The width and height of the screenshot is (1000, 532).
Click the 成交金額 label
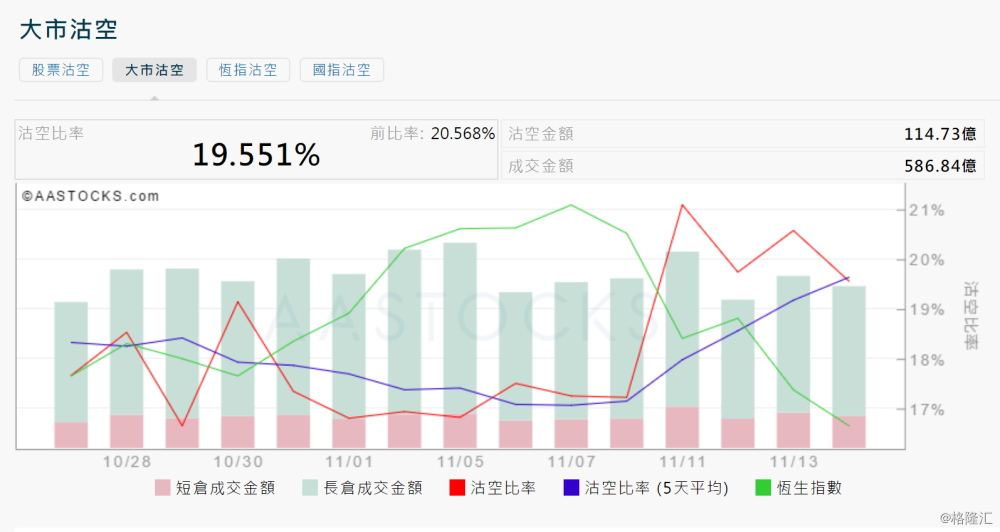[x=541, y=166]
